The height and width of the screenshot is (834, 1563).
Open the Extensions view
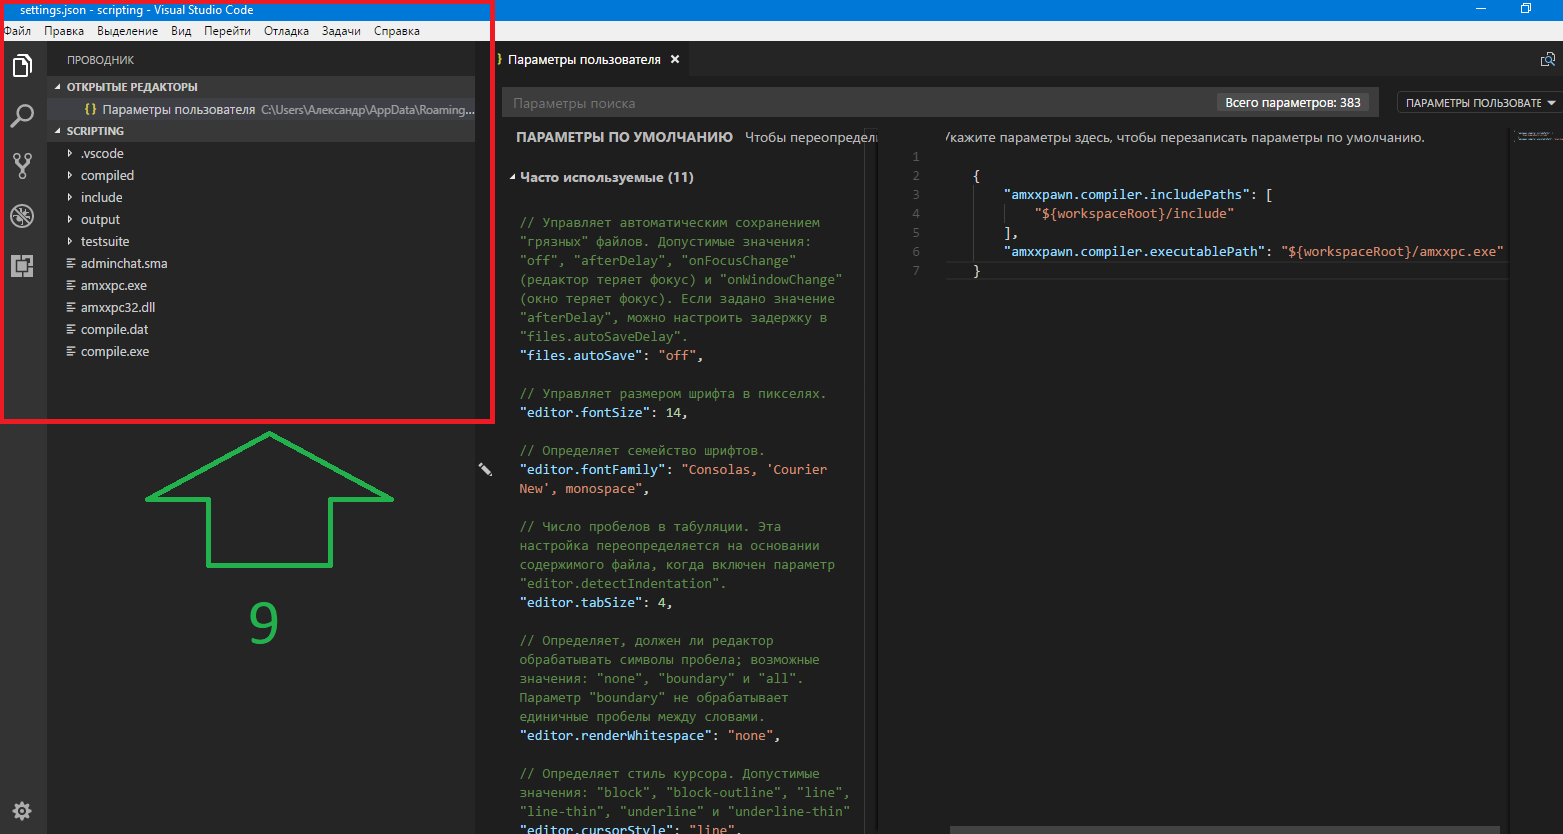(x=22, y=265)
